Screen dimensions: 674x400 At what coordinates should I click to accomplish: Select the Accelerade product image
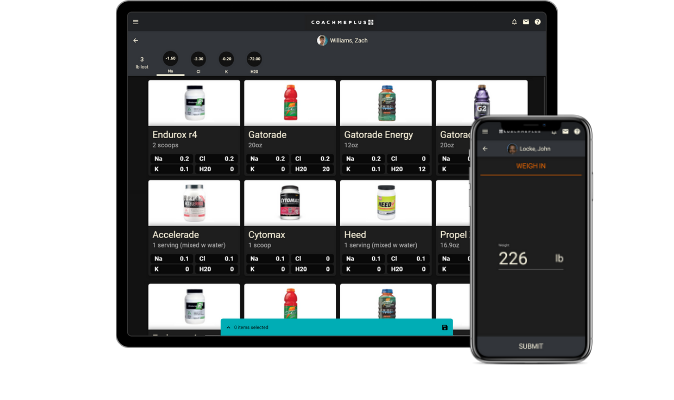tap(194, 203)
